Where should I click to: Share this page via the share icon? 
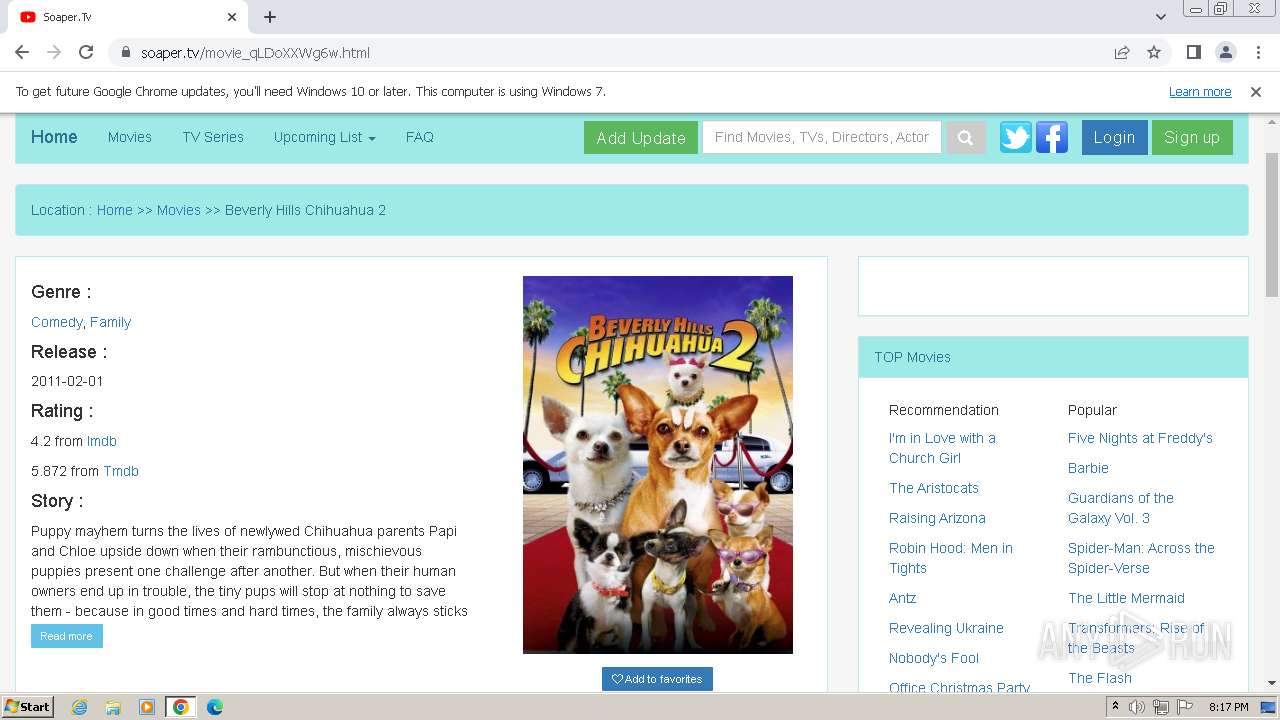pos(1122,53)
